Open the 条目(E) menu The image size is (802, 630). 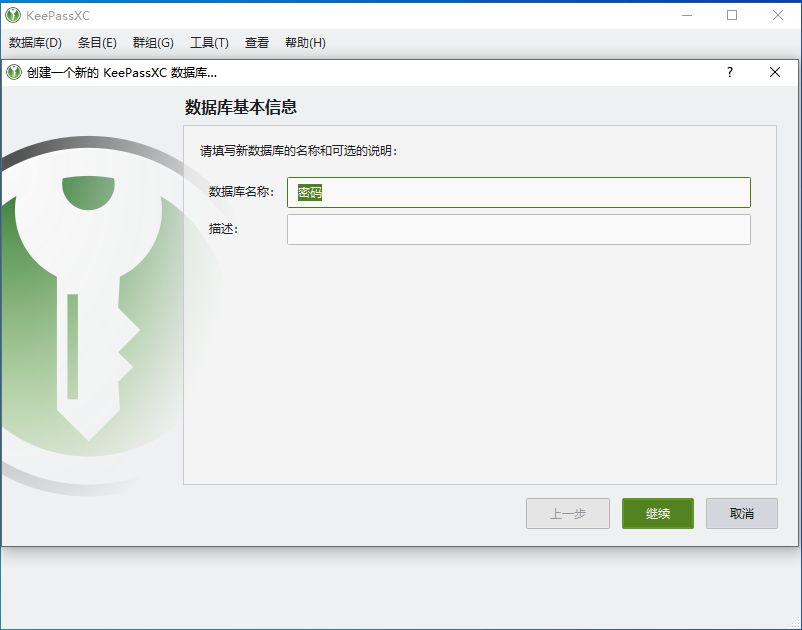tap(96, 42)
